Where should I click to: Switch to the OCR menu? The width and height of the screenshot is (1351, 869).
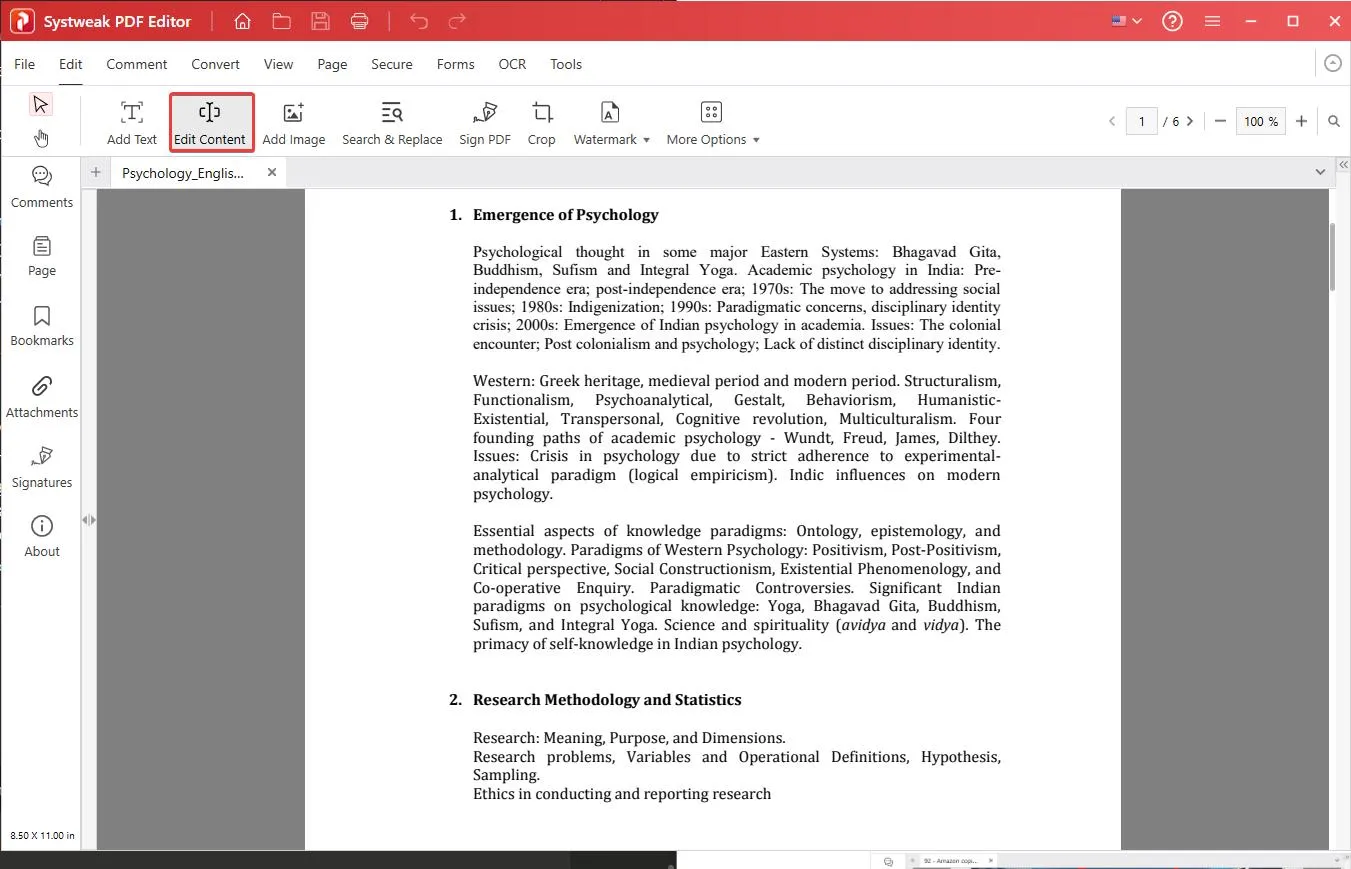[x=512, y=64]
